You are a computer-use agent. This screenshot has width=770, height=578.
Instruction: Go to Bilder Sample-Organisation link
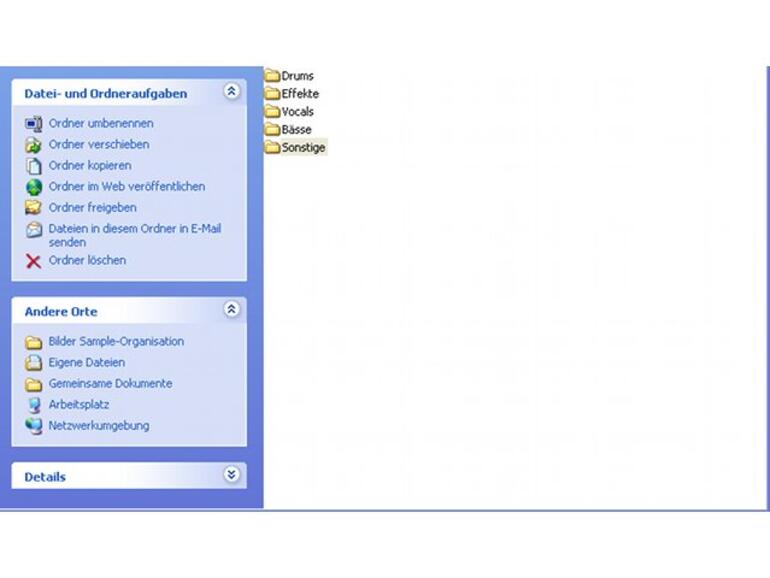pos(116,341)
